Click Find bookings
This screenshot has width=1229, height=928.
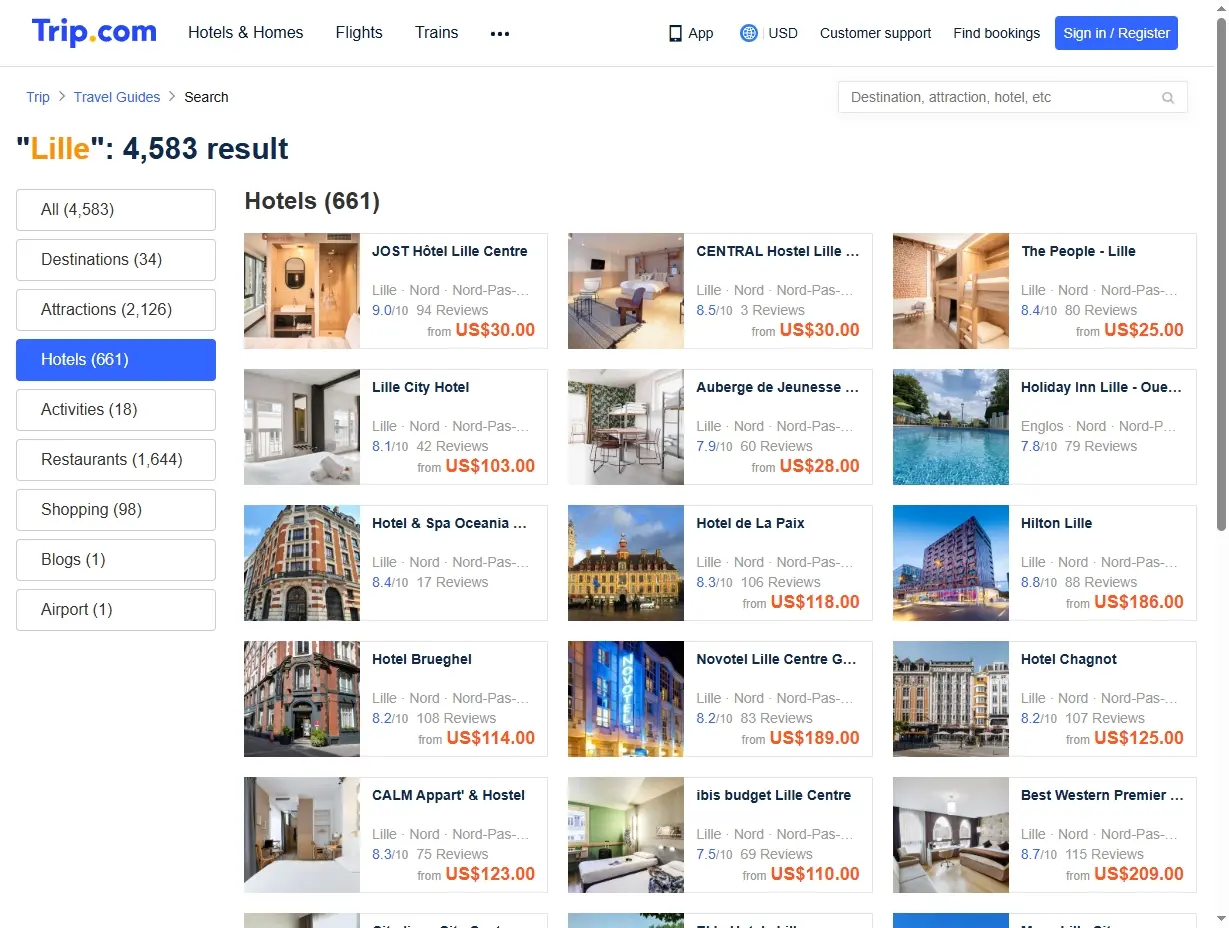(996, 33)
